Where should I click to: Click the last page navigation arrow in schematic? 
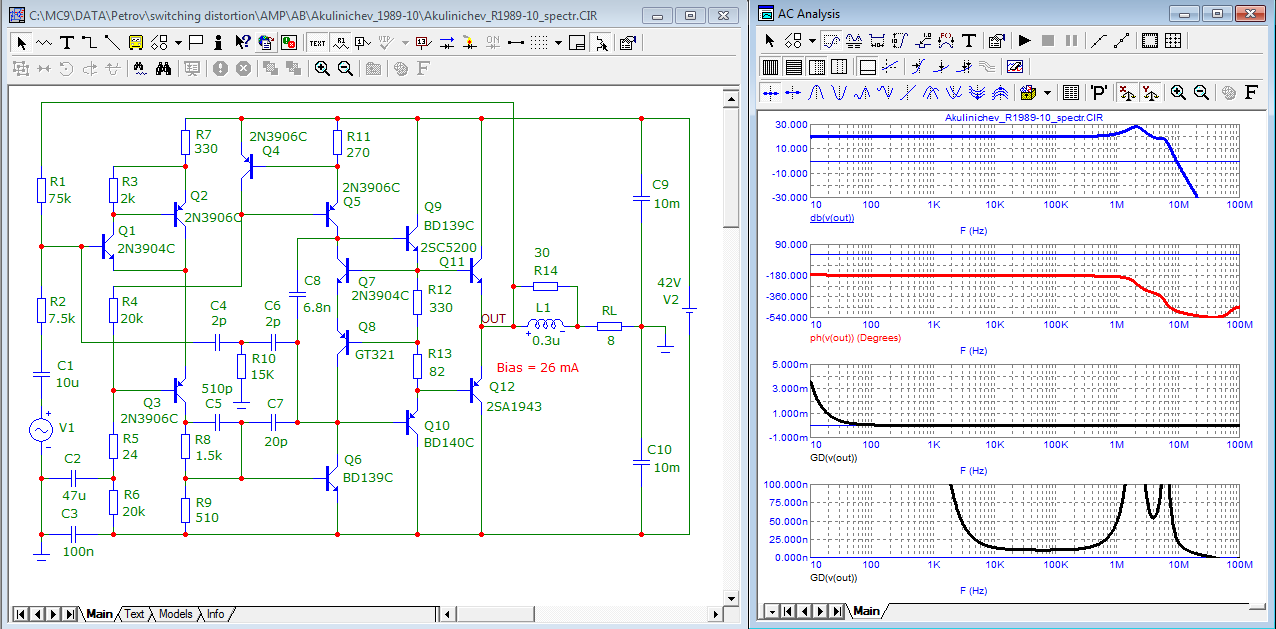[69, 614]
